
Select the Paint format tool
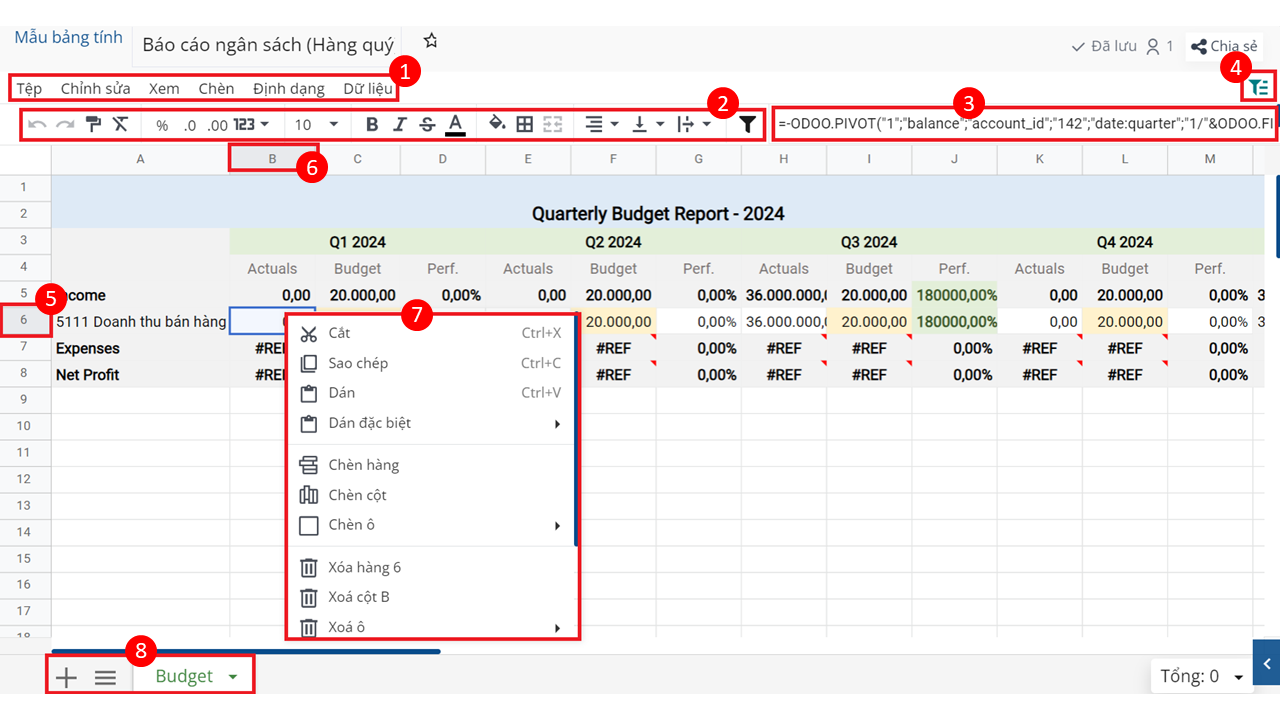[x=93, y=124]
